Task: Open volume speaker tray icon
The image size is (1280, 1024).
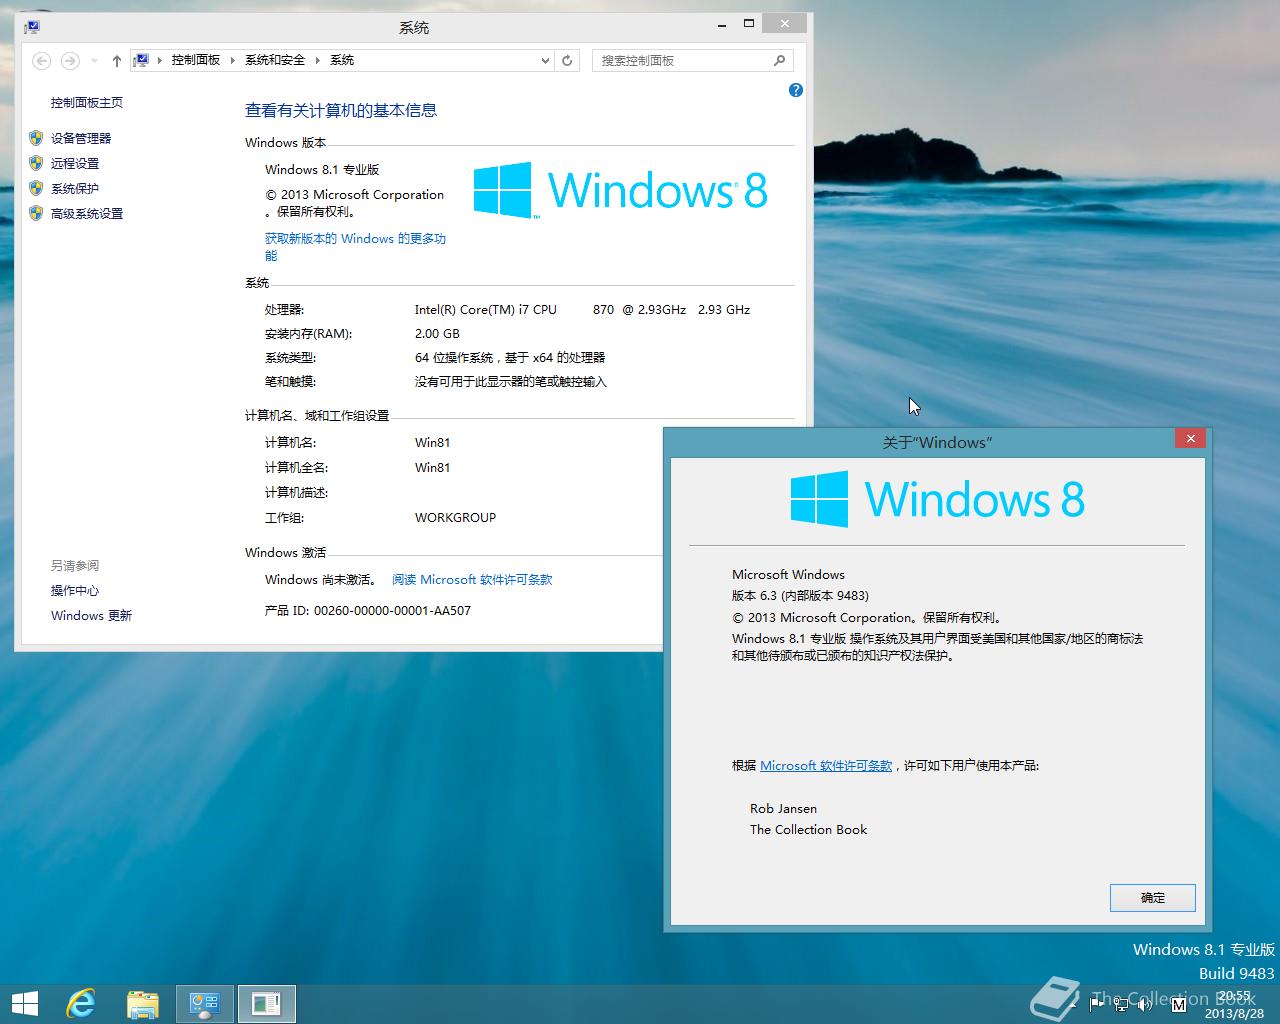Action: tap(1146, 1003)
